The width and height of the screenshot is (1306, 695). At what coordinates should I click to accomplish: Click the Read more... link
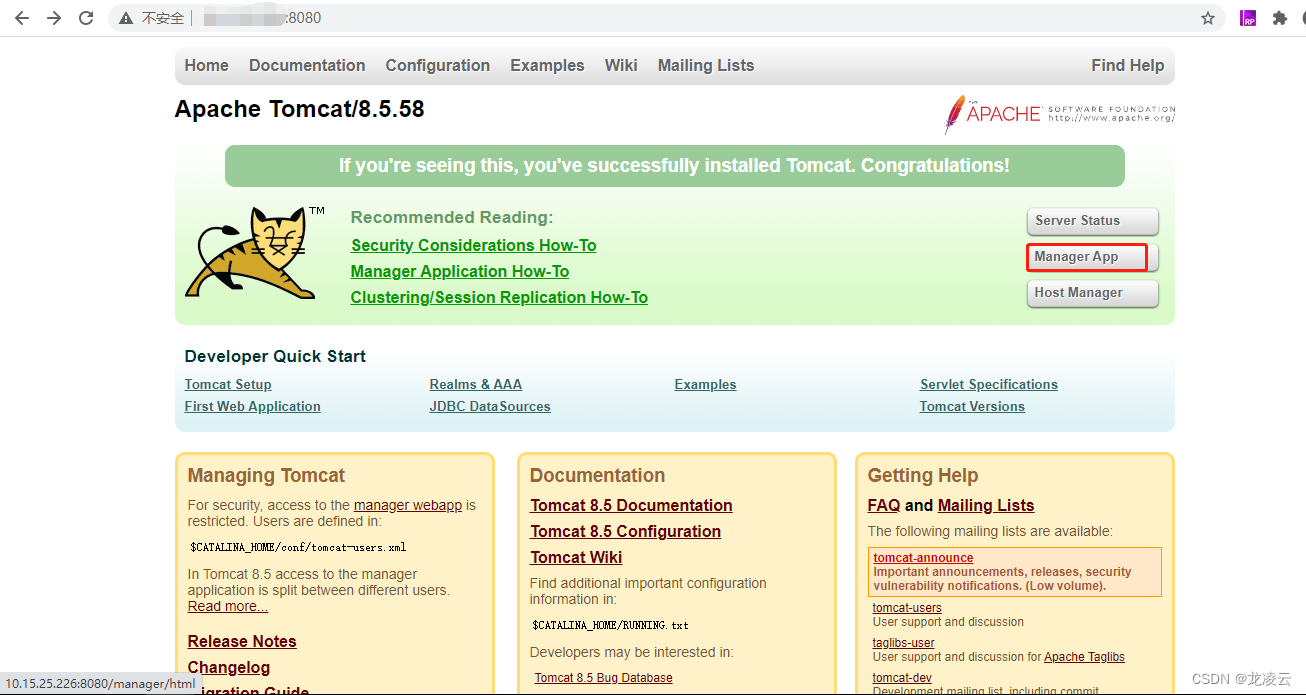228,607
